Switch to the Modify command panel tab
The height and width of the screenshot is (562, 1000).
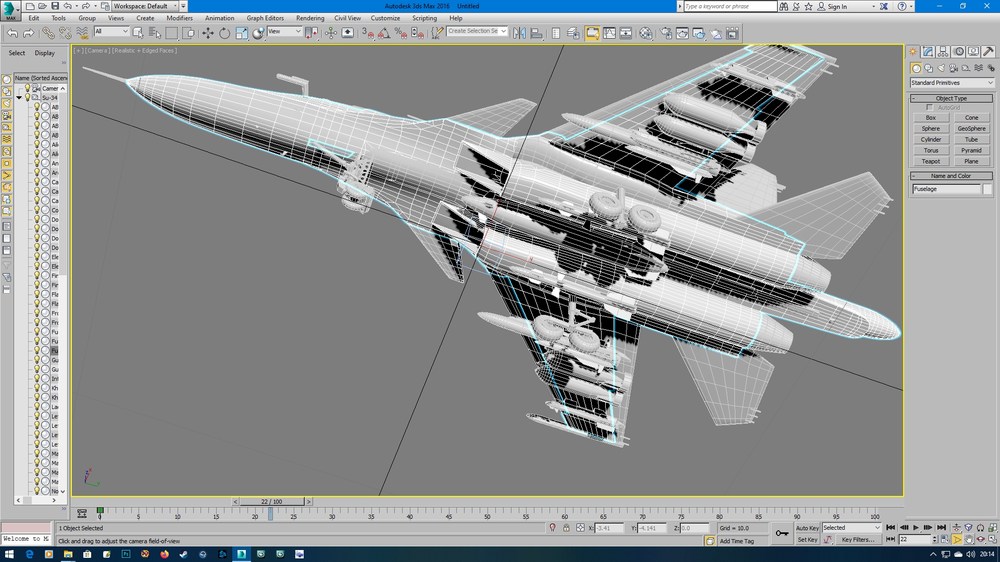pos(928,52)
